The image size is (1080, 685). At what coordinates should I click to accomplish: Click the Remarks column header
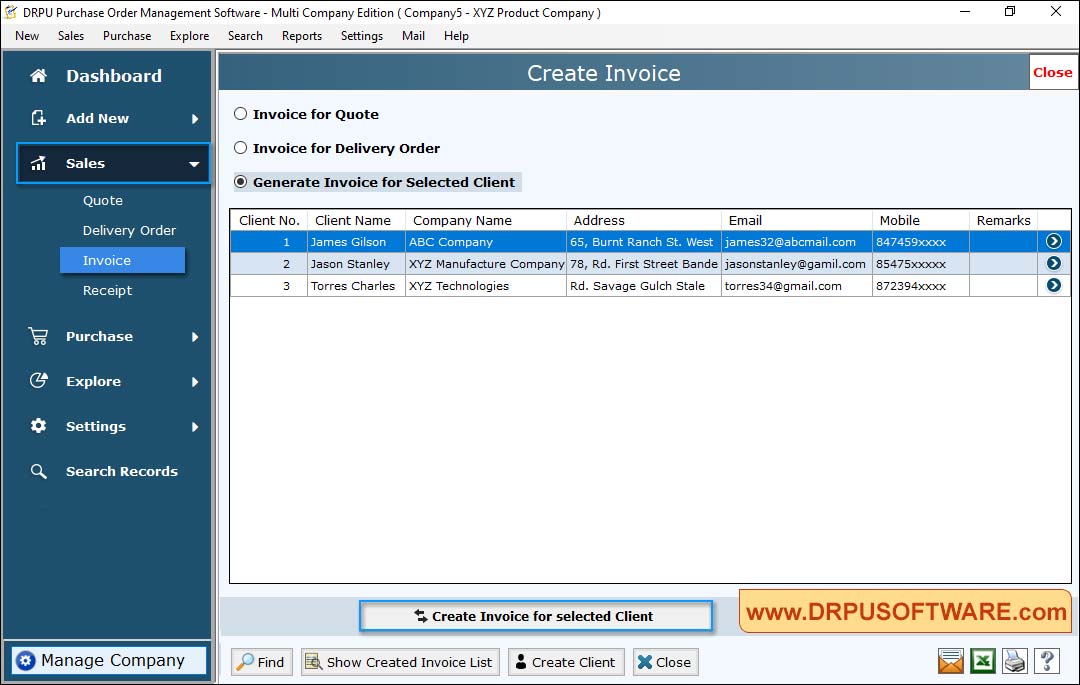(x=1004, y=220)
